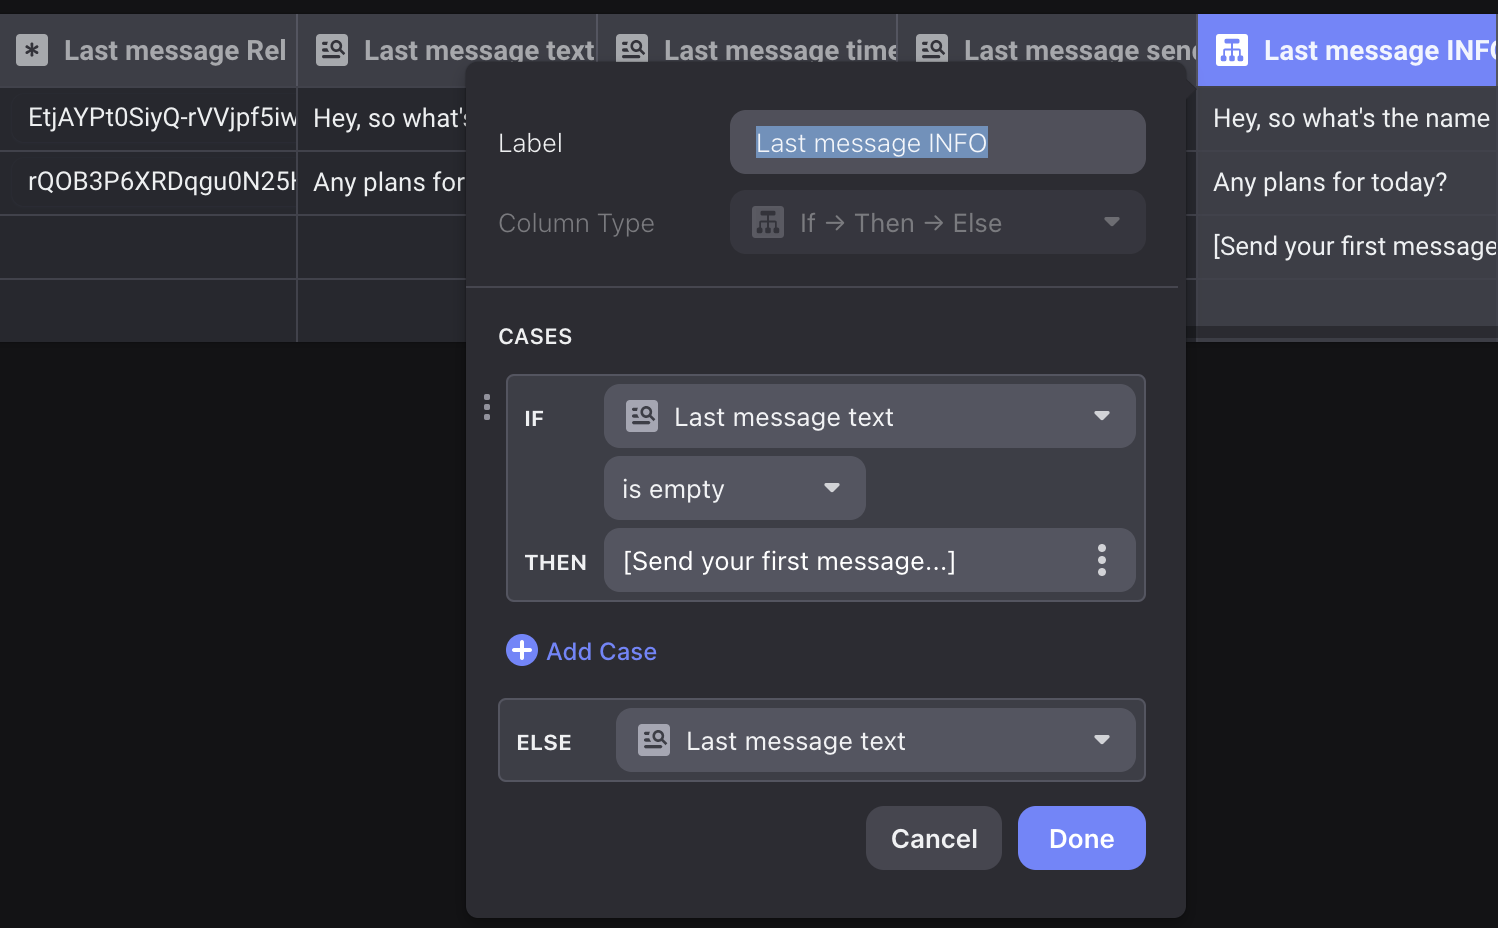
Task: Click the Cancel button
Action: pos(934,838)
